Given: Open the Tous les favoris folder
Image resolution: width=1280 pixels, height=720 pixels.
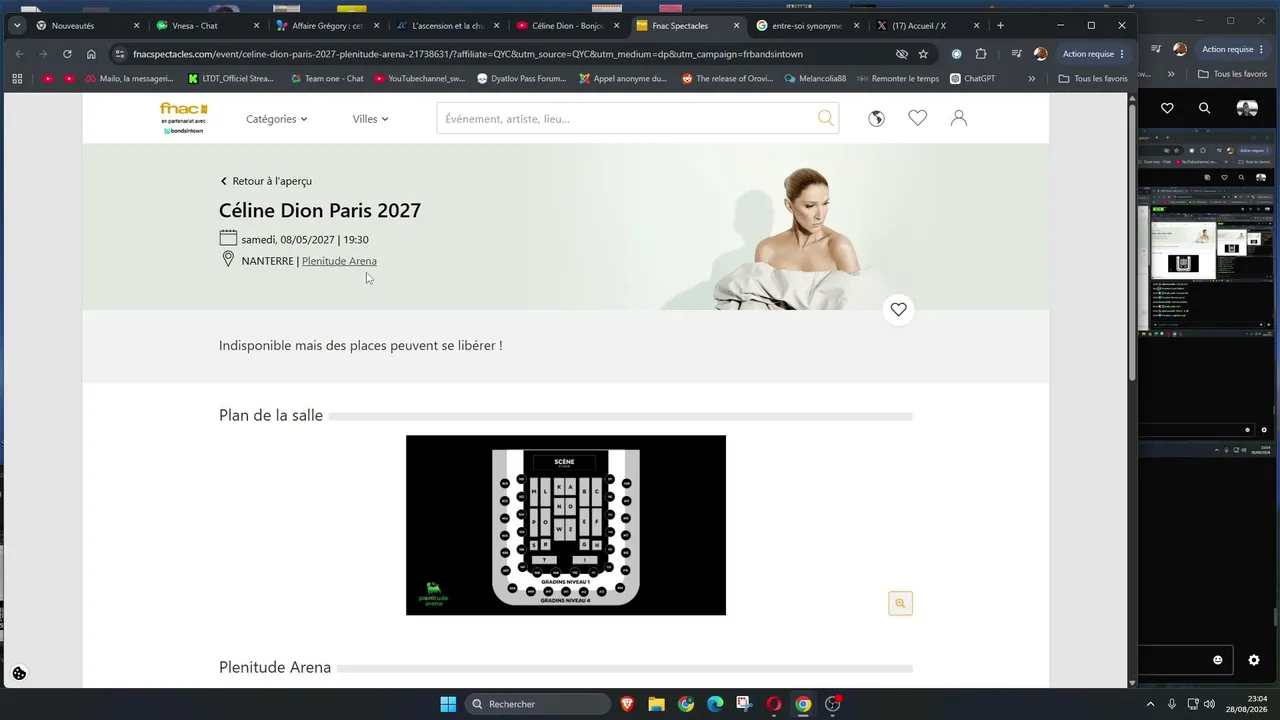Looking at the screenshot, I should tap(1092, 78).
